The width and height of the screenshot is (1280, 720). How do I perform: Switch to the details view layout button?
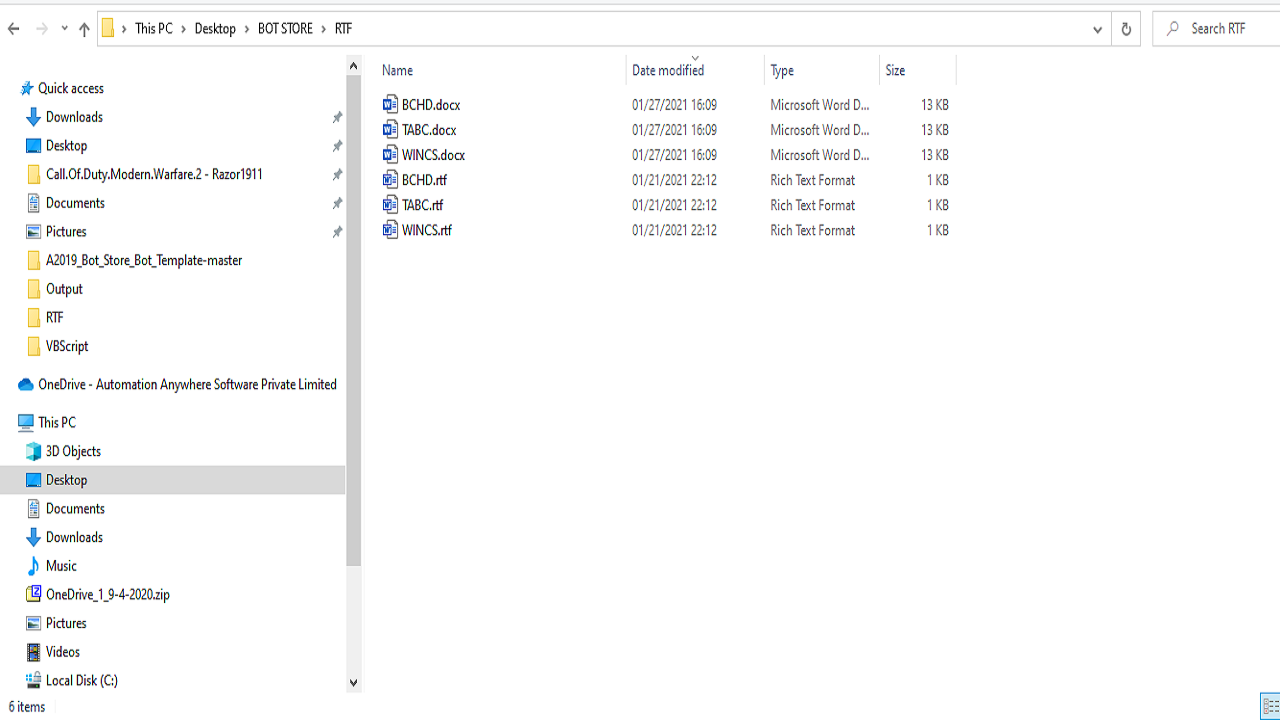coord(1271,706)
